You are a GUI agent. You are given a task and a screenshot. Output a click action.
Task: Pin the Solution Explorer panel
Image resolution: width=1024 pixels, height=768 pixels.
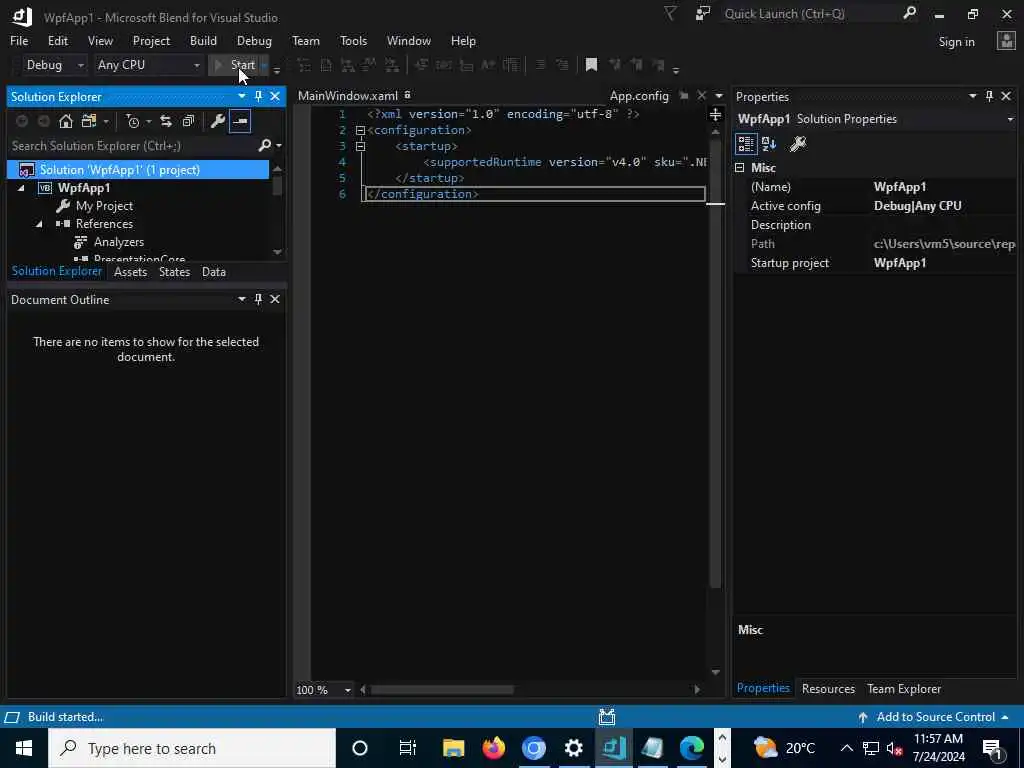[x=258, y=97]
